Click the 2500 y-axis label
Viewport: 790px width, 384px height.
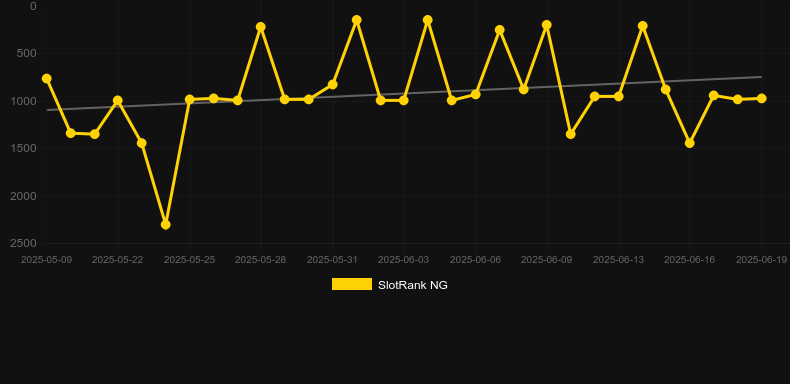click(24, 243)
